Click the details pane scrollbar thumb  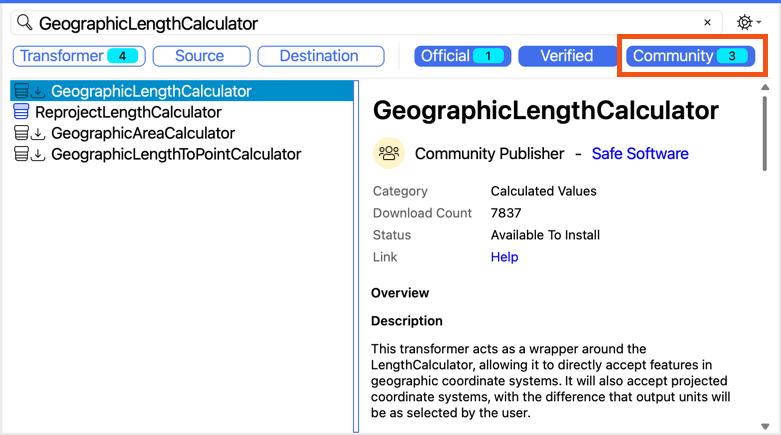tap(765, 134)
